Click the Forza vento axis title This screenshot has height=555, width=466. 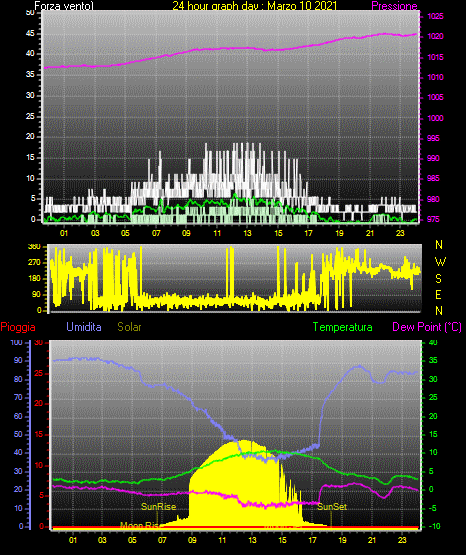point(64,6)
